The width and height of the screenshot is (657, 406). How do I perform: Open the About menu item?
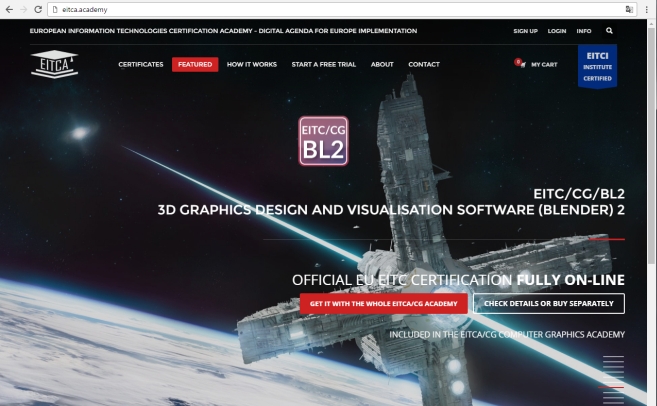click(x=382, y=64)
